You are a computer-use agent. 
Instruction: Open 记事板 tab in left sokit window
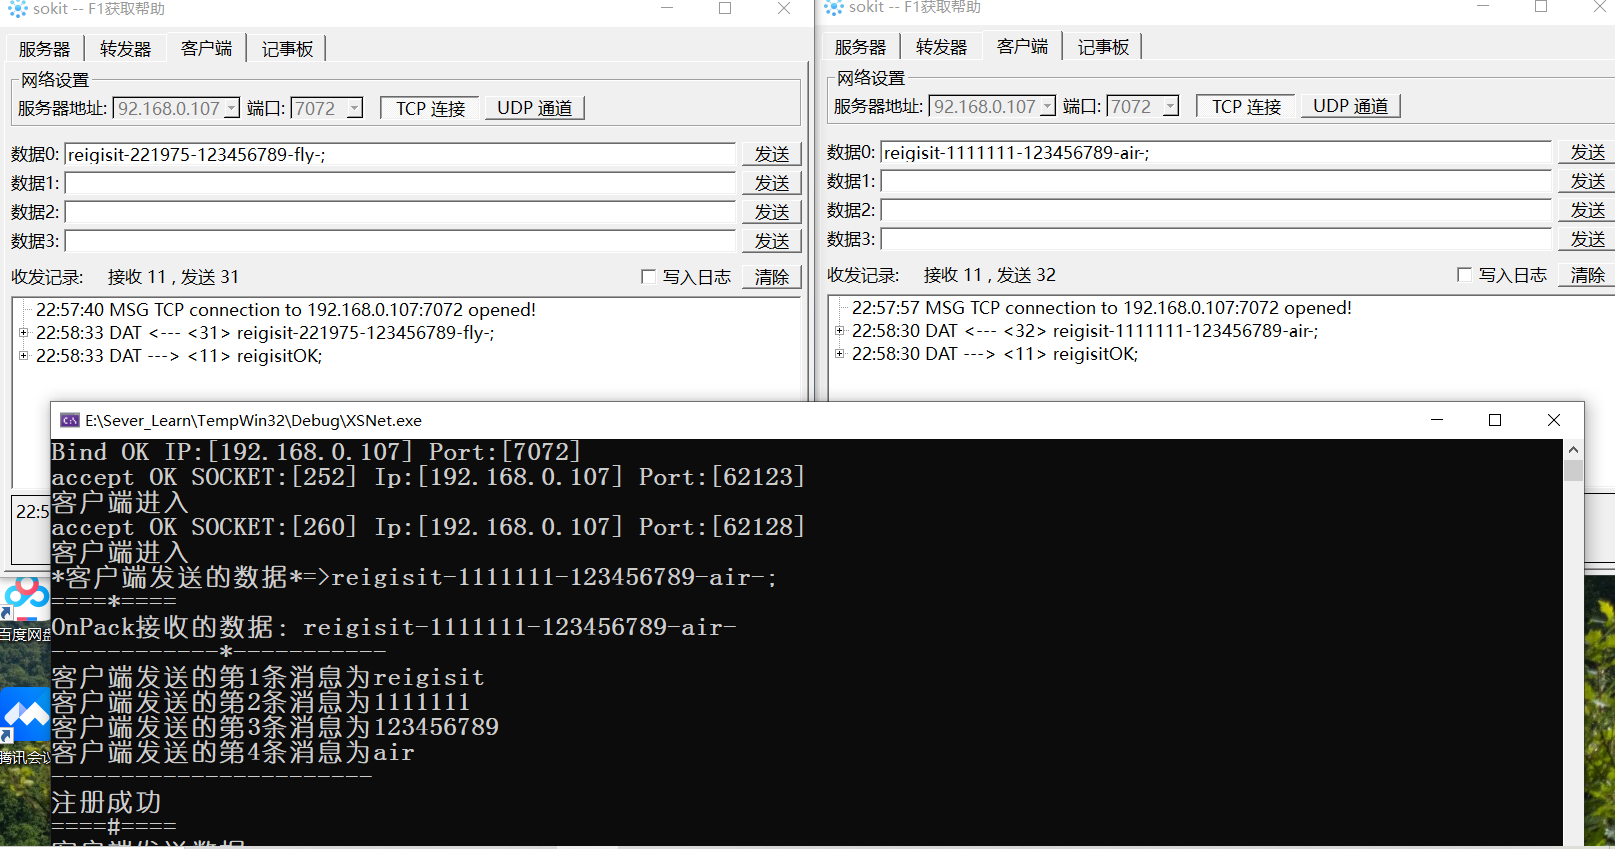tap(288, 49)
